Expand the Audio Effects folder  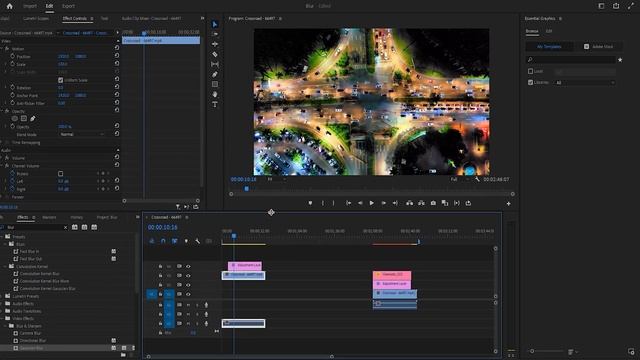[2, 304]
